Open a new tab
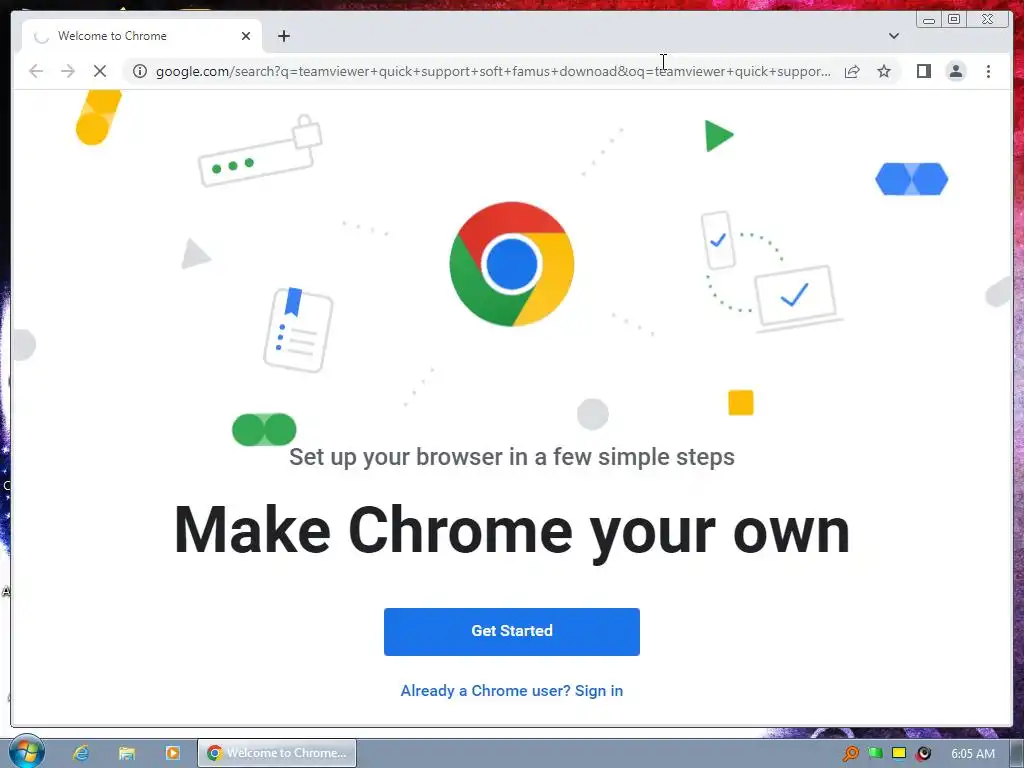 click(x=283, y=36)
